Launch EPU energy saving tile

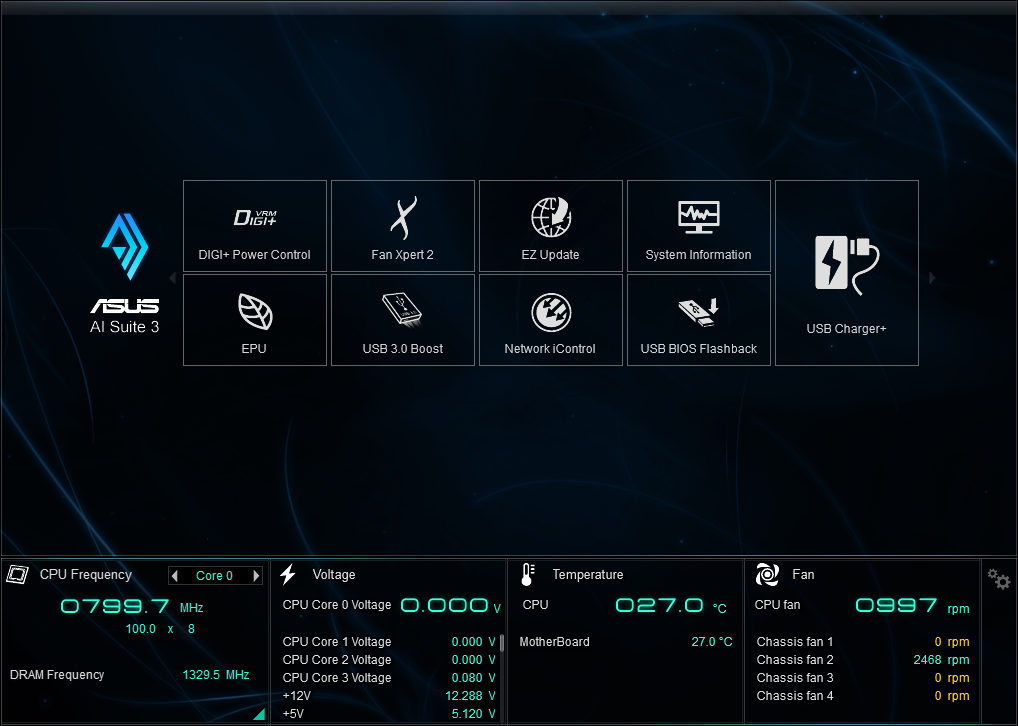(254, 320)
